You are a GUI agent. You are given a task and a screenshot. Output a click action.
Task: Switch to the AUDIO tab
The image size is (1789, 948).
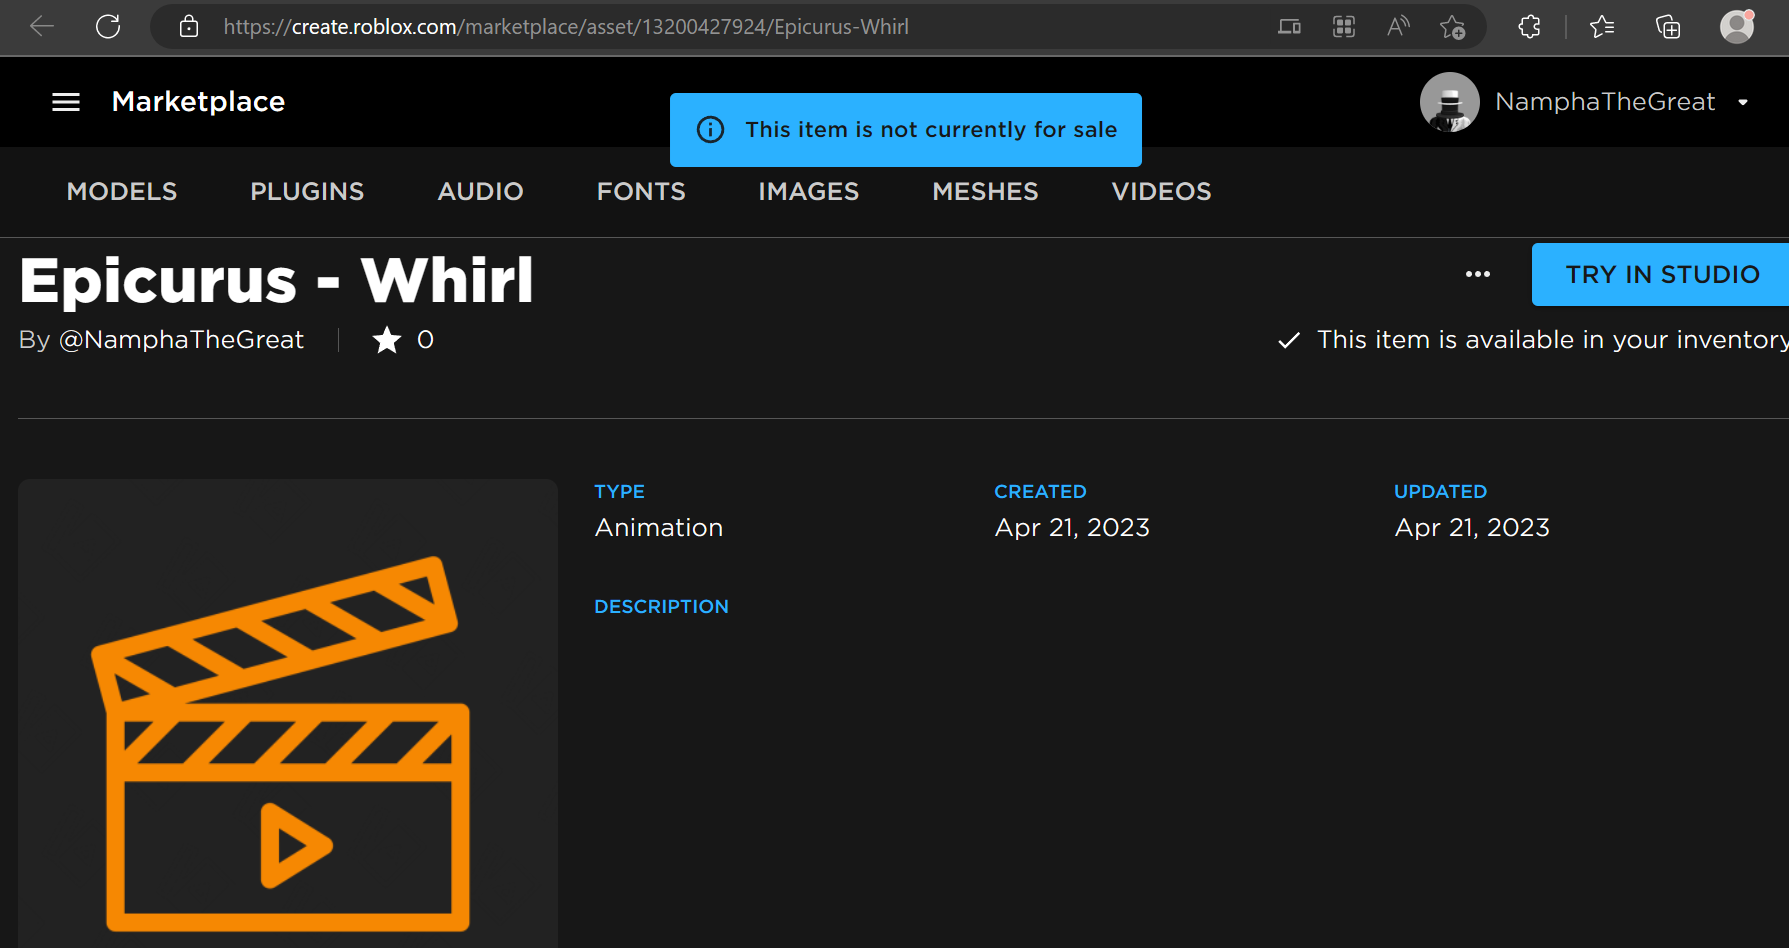click(481, 192)
